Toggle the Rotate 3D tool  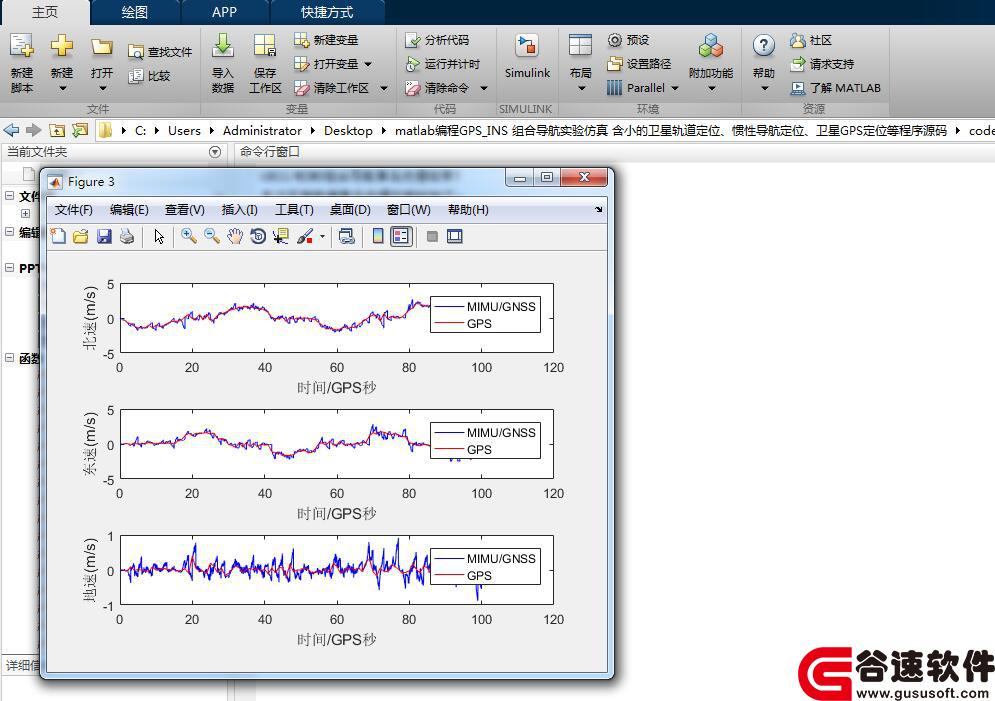pyautogui.click(x=258, y=237)
